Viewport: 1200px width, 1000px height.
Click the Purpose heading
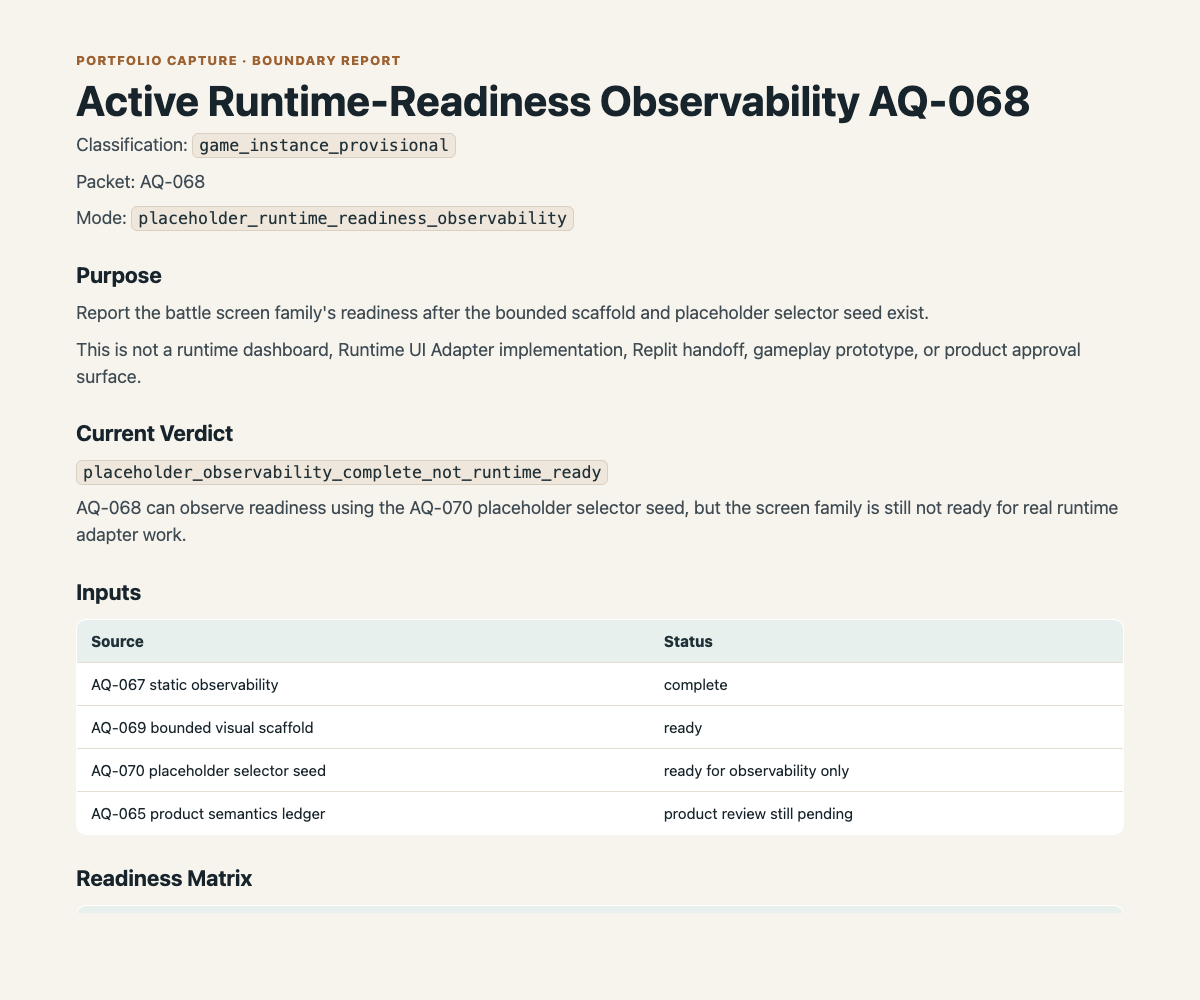[x=119, y=275]
